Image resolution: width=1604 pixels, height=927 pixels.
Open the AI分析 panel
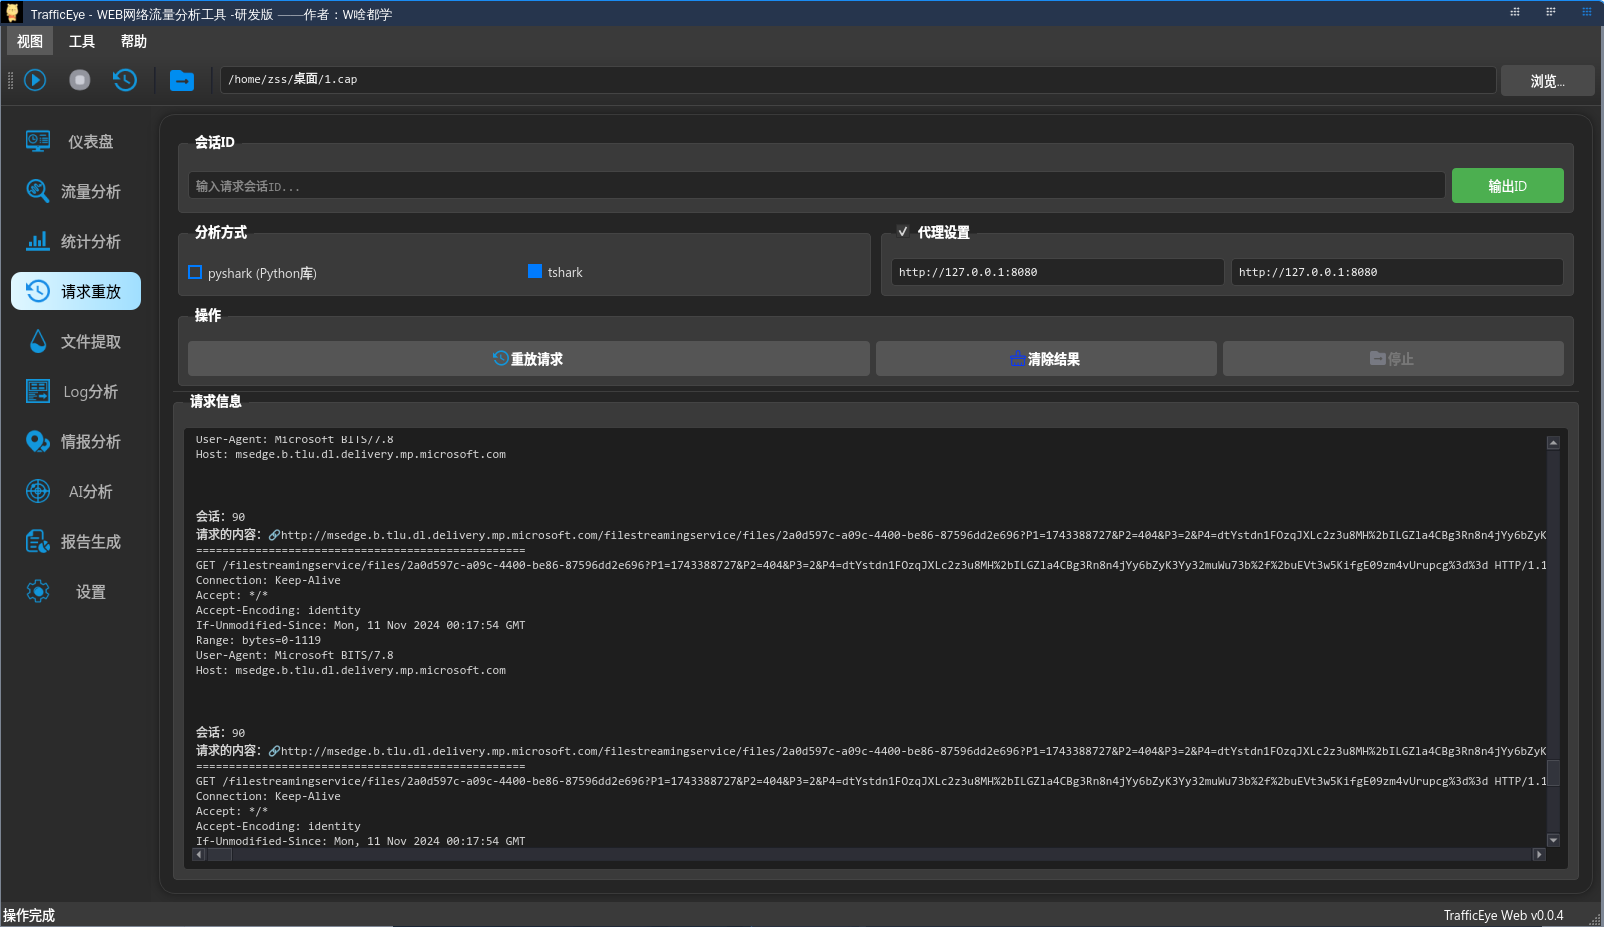click(75, 491)
